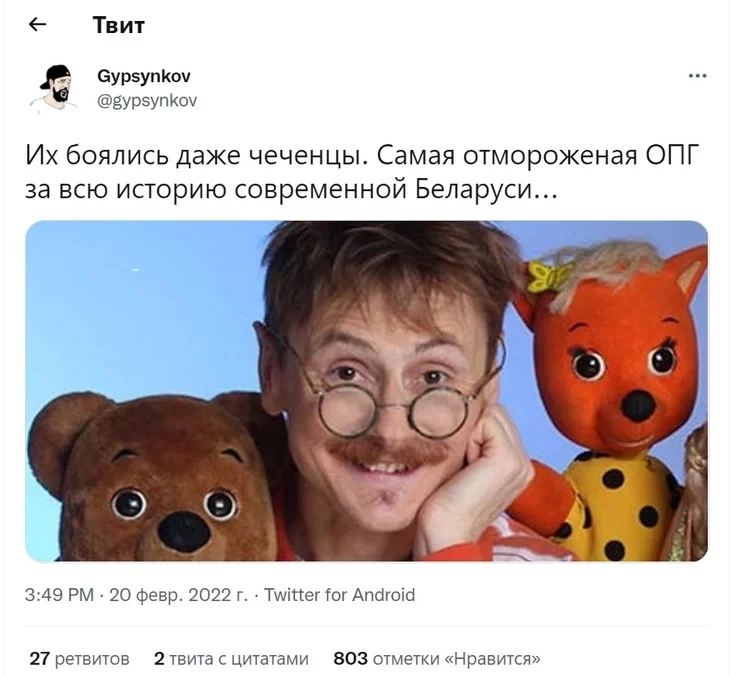Viewport: 732px width, 676px height.
Task: Click the abbreviation 'ОПГ' in the tweet
Action: click(672, 155)
